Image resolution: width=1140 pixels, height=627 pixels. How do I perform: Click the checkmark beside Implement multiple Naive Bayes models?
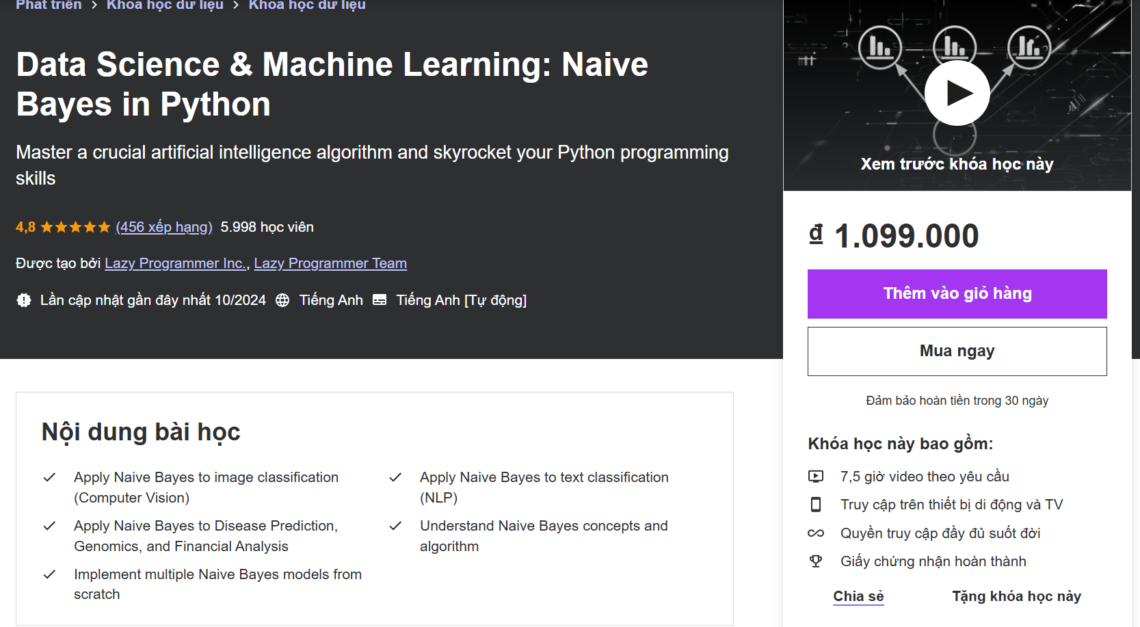click(x=47, y=573)
